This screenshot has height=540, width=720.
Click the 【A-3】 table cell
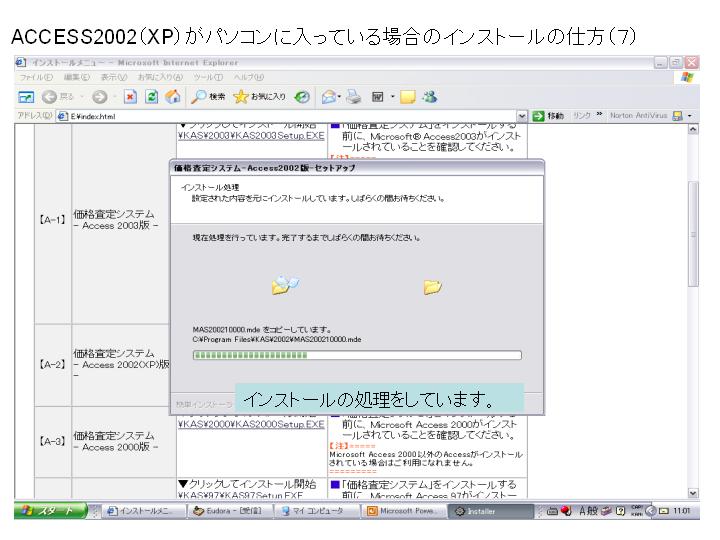[53, 442]
